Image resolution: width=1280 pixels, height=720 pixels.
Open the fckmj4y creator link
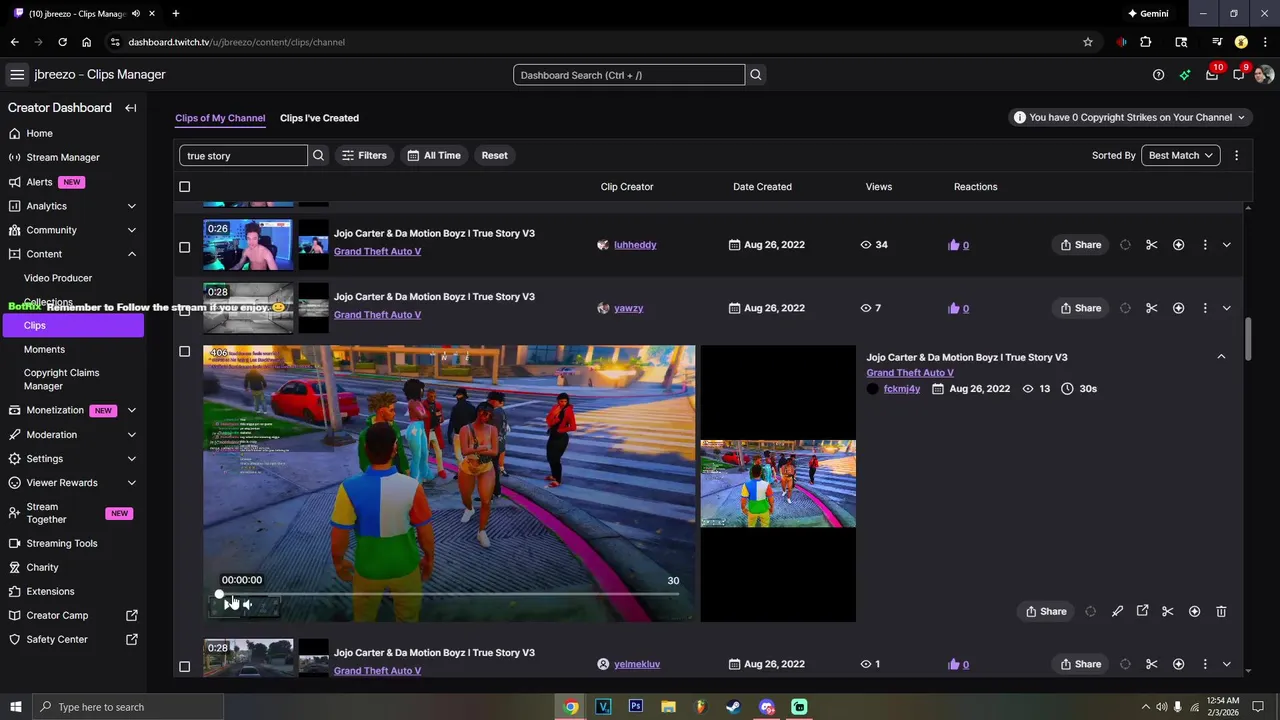coord(901,389)
